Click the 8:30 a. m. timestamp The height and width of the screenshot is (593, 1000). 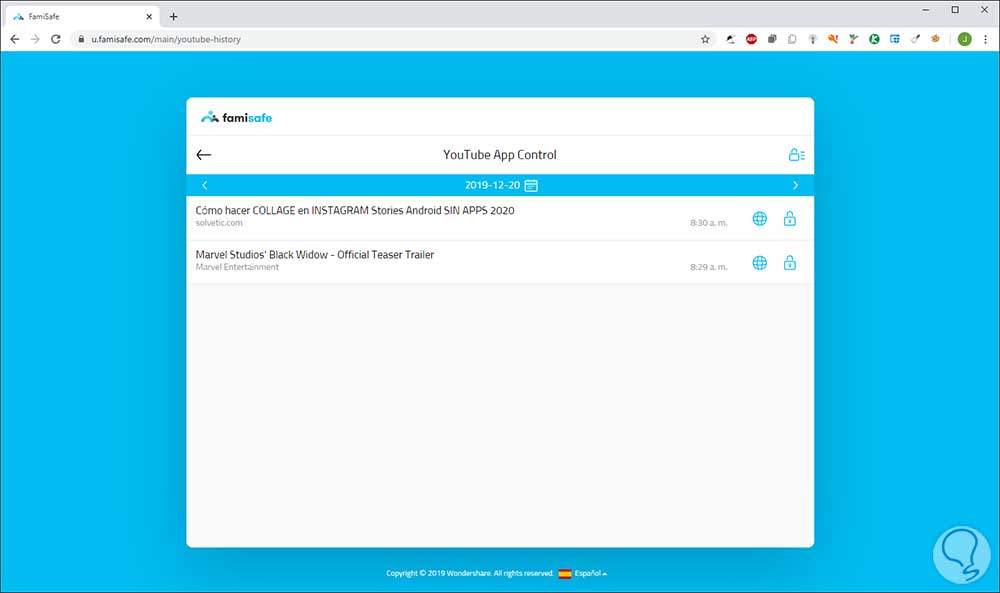pos(709,223)
